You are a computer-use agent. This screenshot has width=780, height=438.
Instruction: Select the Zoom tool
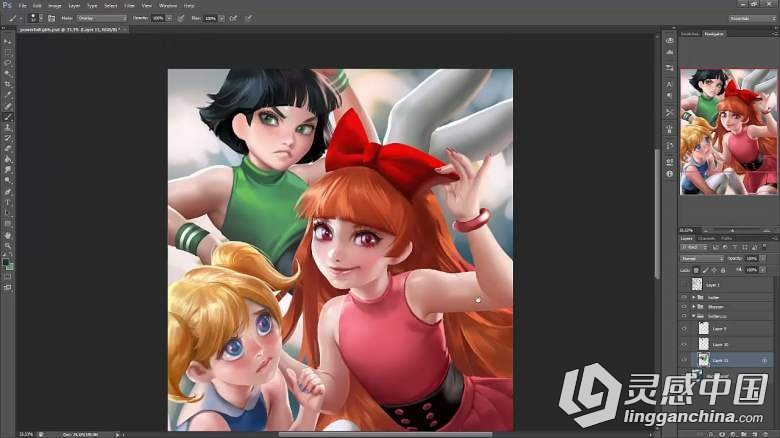click(7, 245)
